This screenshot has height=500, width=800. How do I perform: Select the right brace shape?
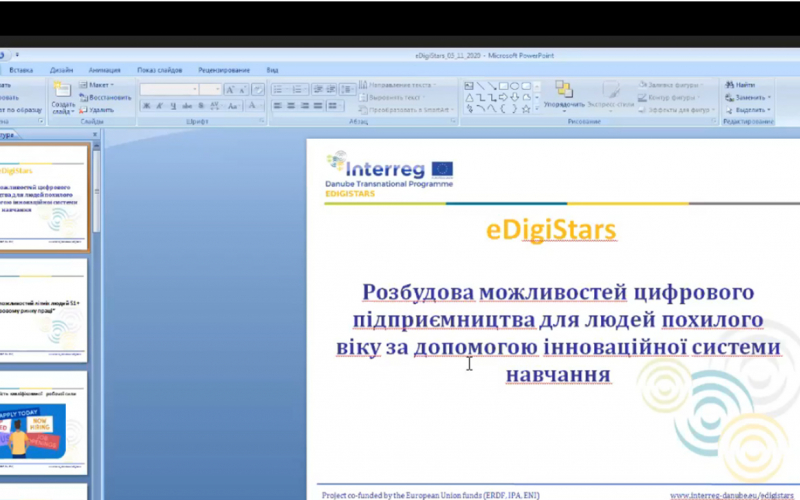point(514,109)
